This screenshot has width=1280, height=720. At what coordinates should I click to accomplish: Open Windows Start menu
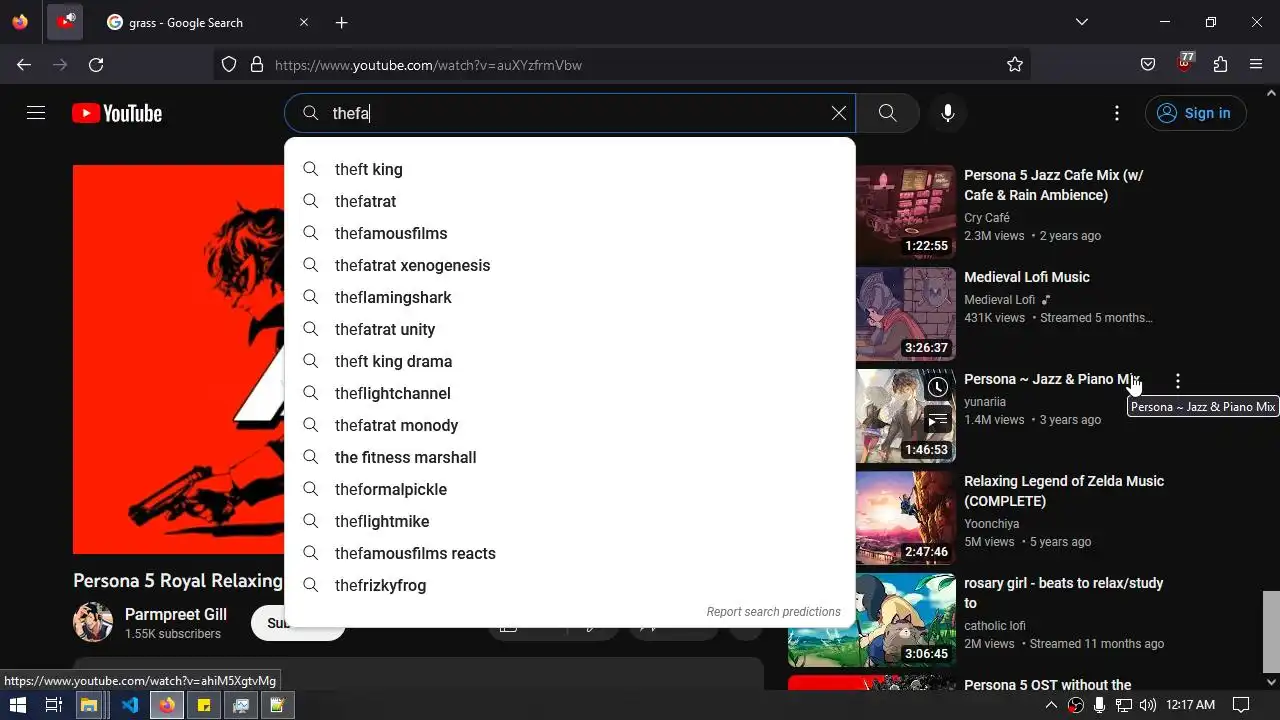(18, 705)
